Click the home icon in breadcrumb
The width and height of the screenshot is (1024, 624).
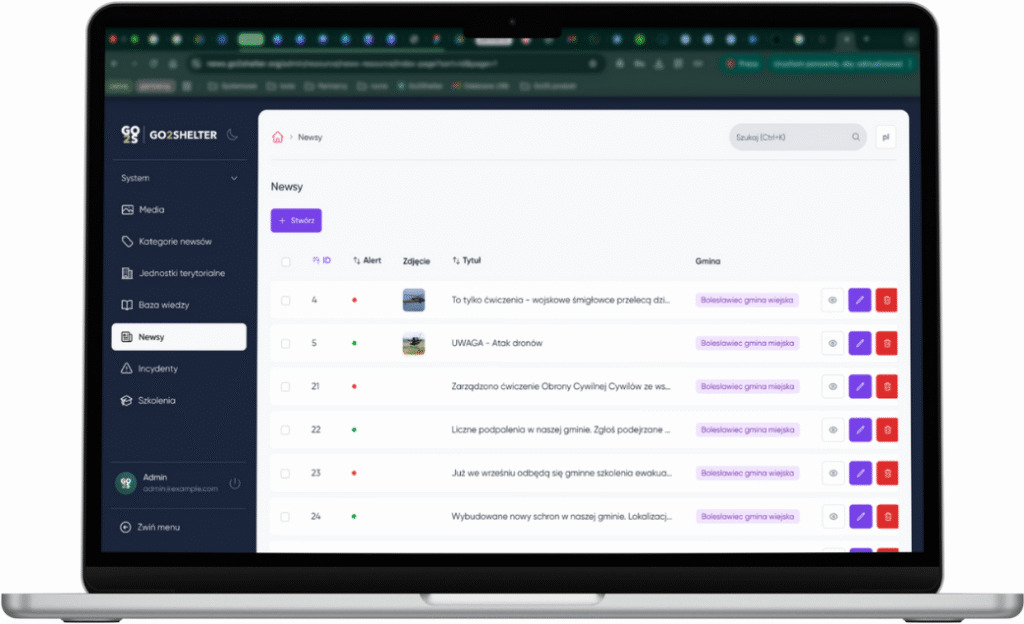(278, 137)
